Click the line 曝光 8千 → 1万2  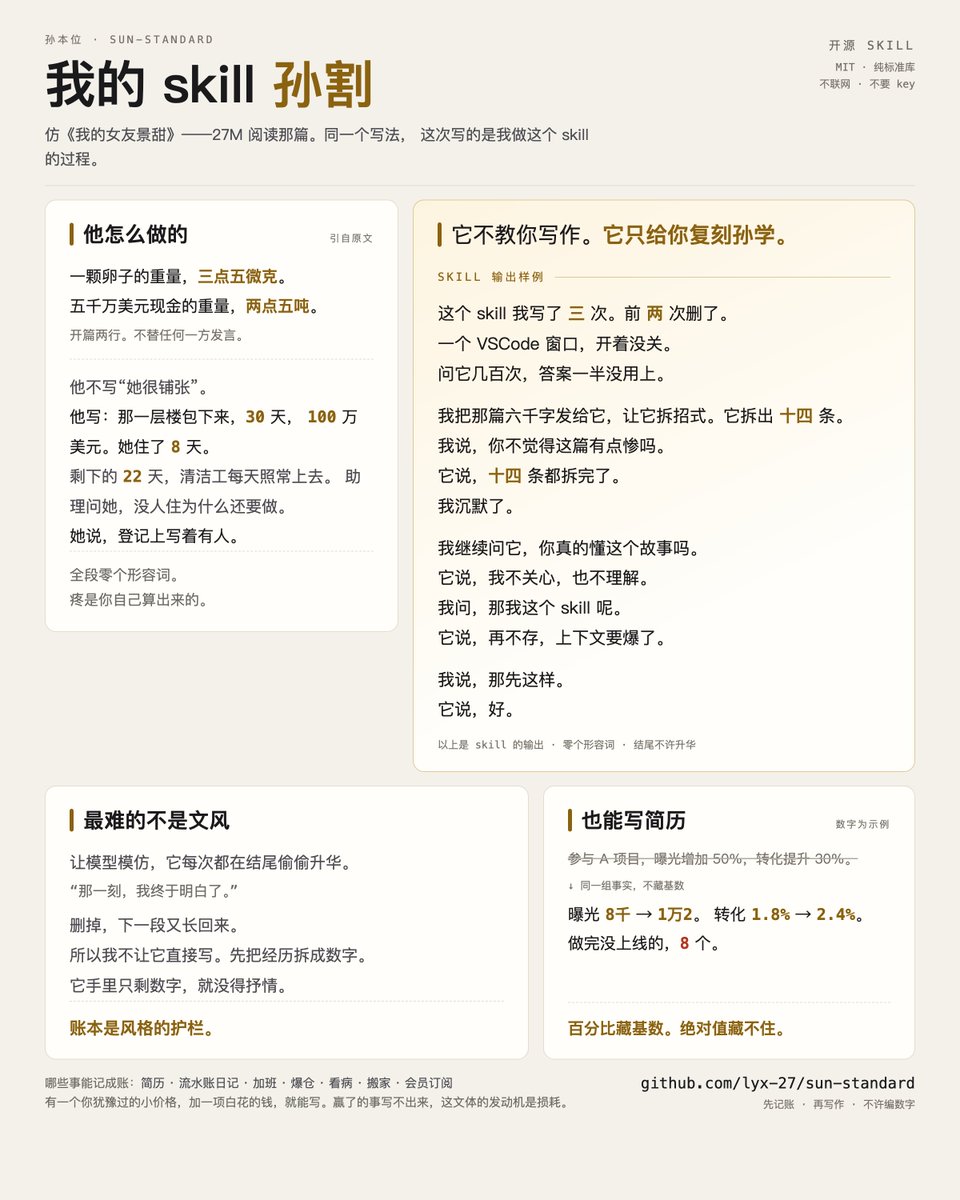pos(716,914)
